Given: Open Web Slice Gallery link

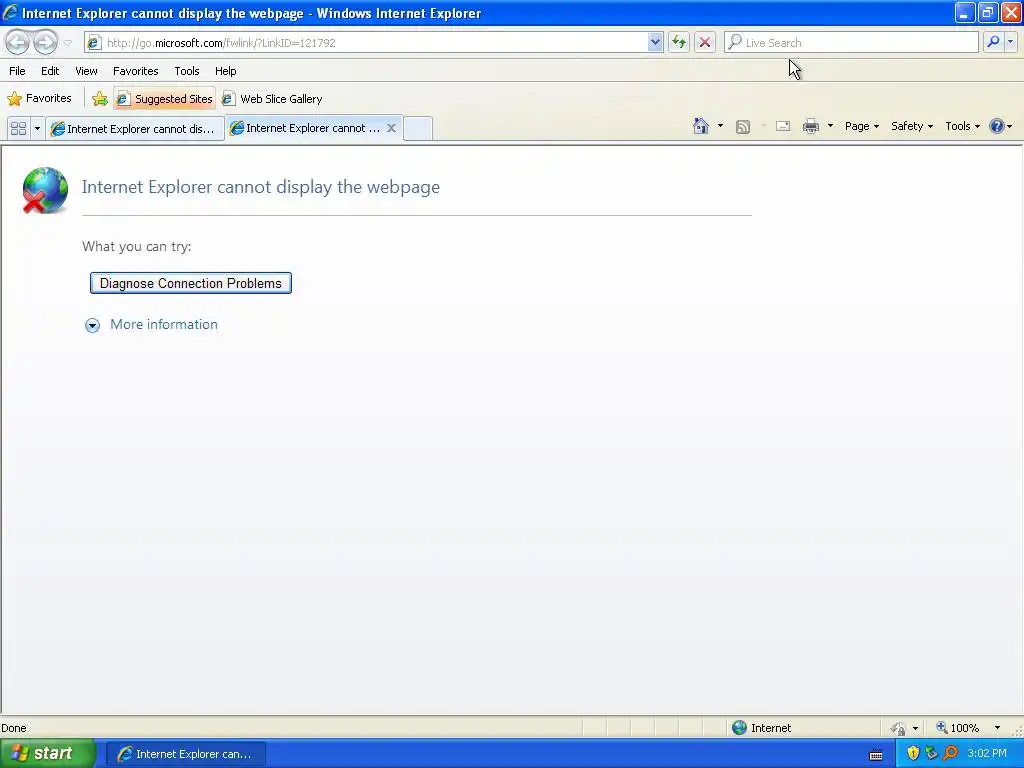Looking at the screenshot, I should (x=272, y=99).
